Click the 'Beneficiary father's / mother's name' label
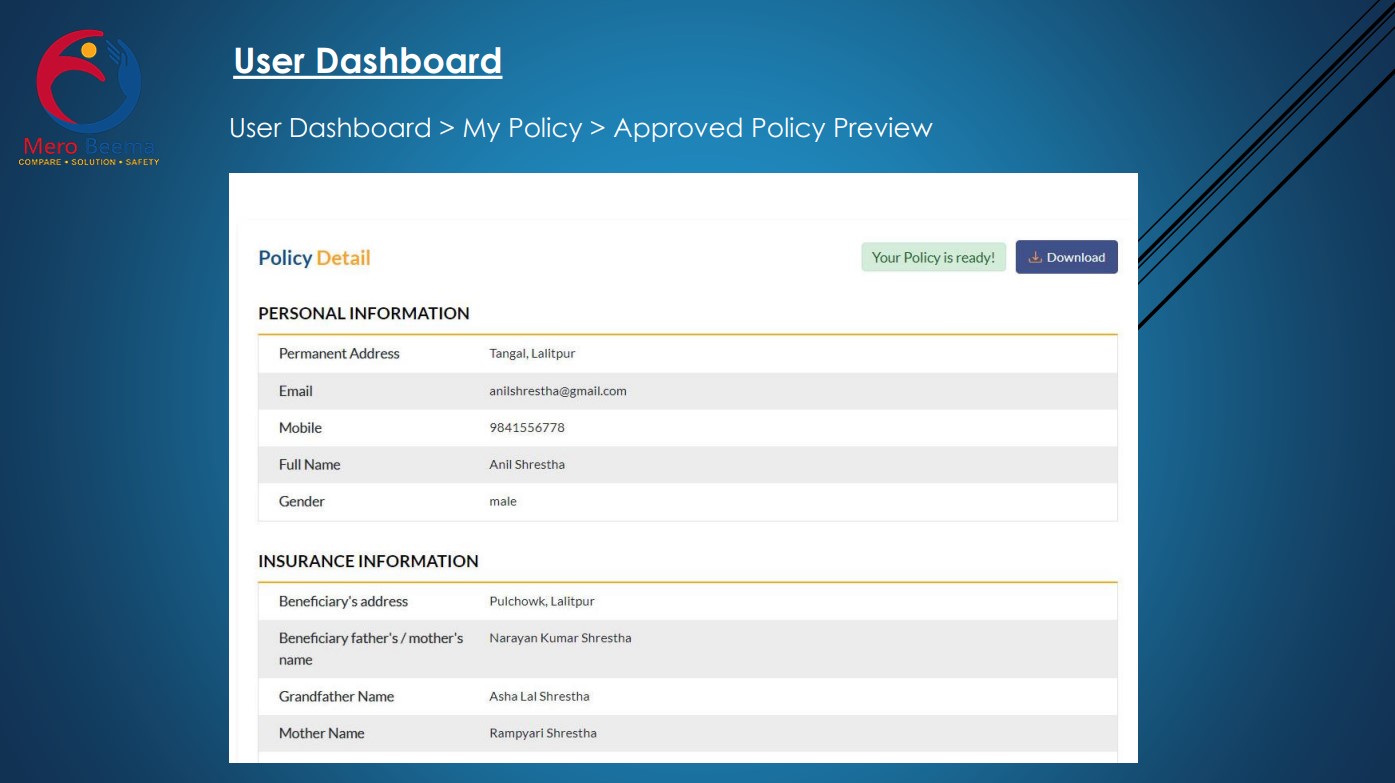The image size is (1395, 783). coord(370,648)
